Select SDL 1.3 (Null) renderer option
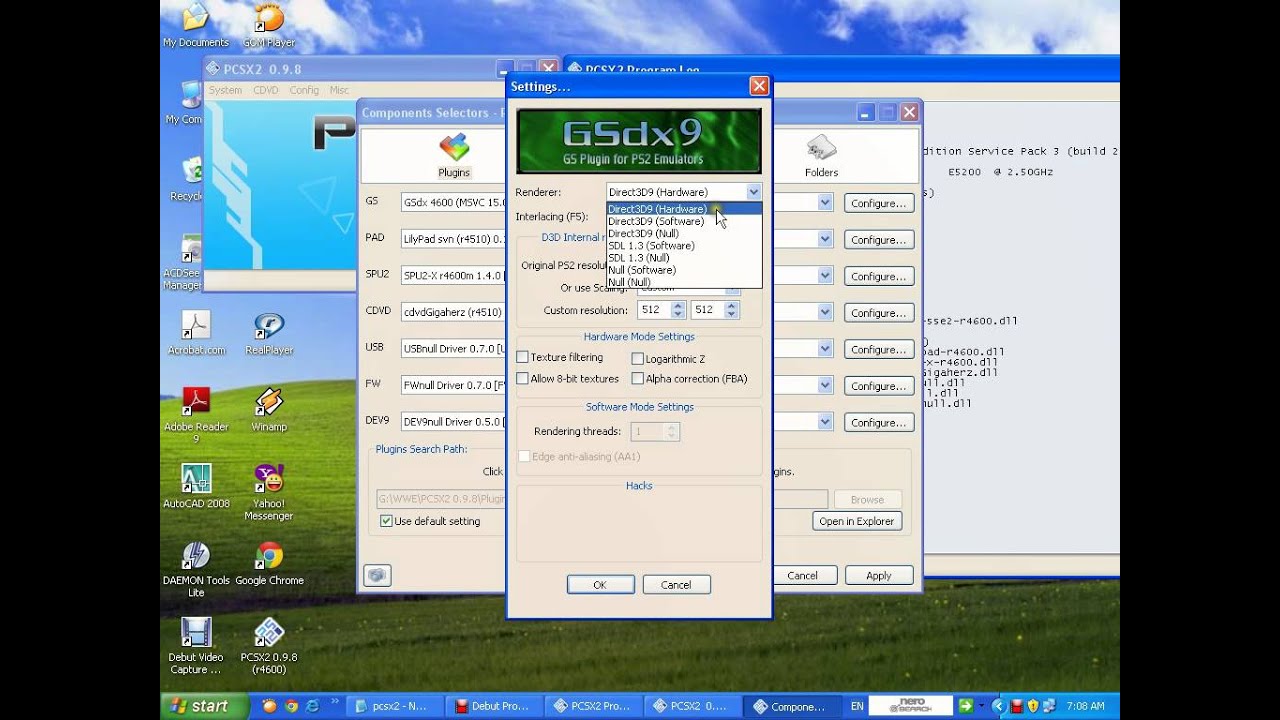This screenshot has width=1280, height=720. (x=684, y=257)
